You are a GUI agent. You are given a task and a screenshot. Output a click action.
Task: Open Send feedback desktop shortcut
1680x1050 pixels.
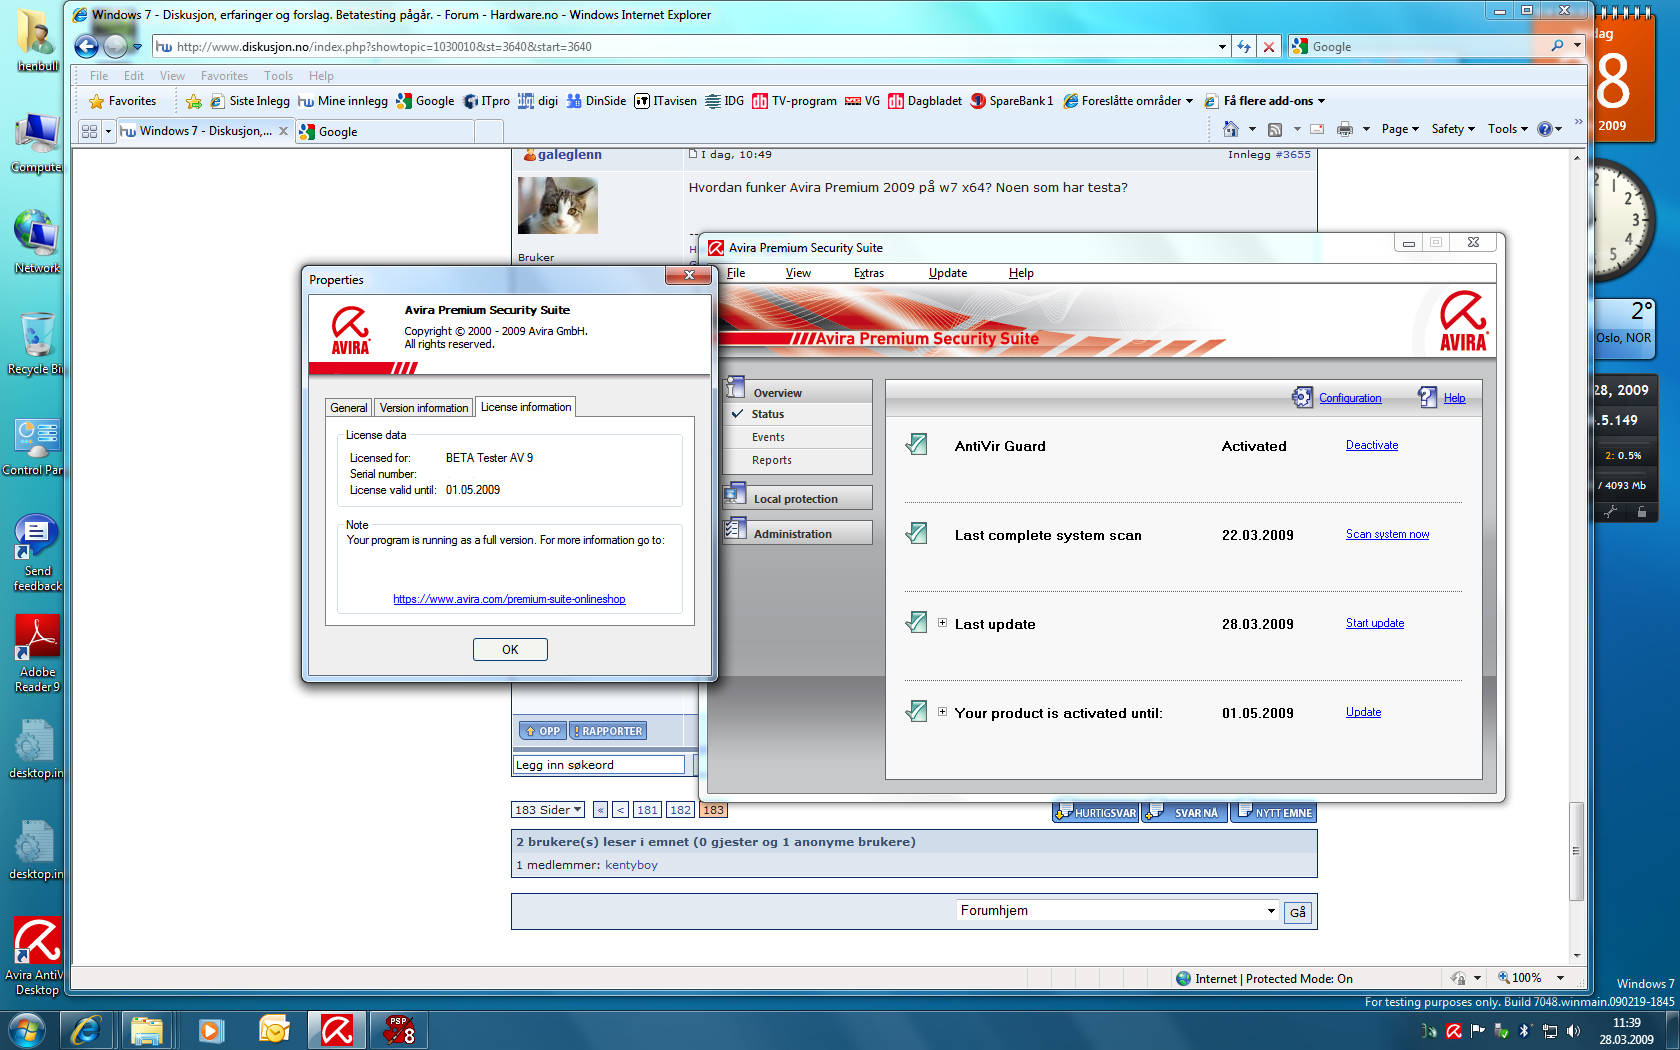[37, 553]
